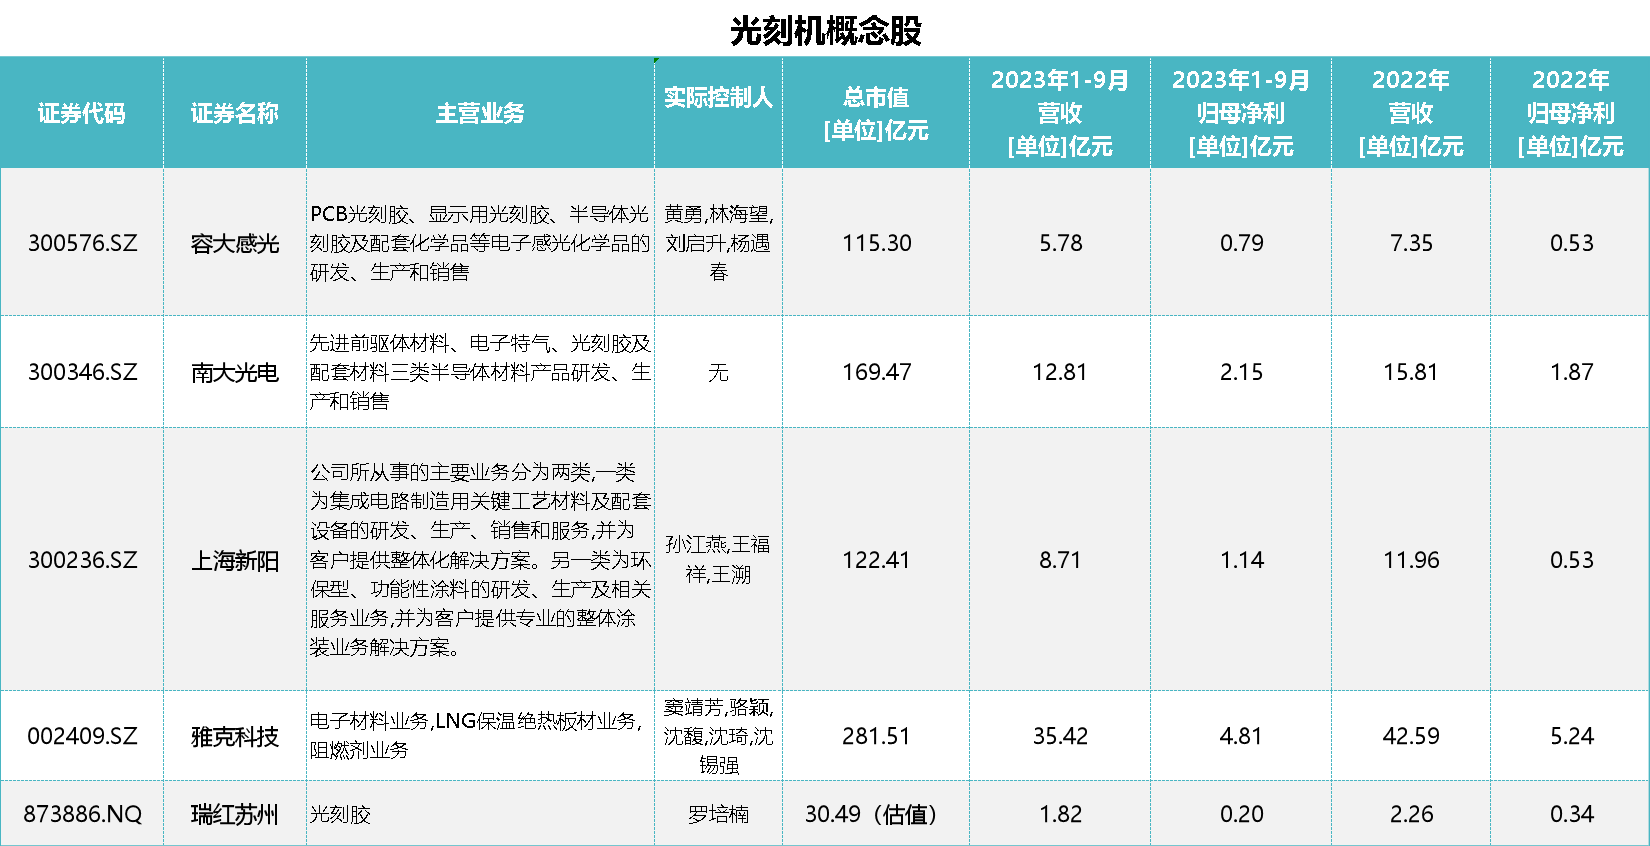Click the cell 873886.NQ
Image resolution: width=1650 pixels, height=846 pixels.
click(82, 814)
